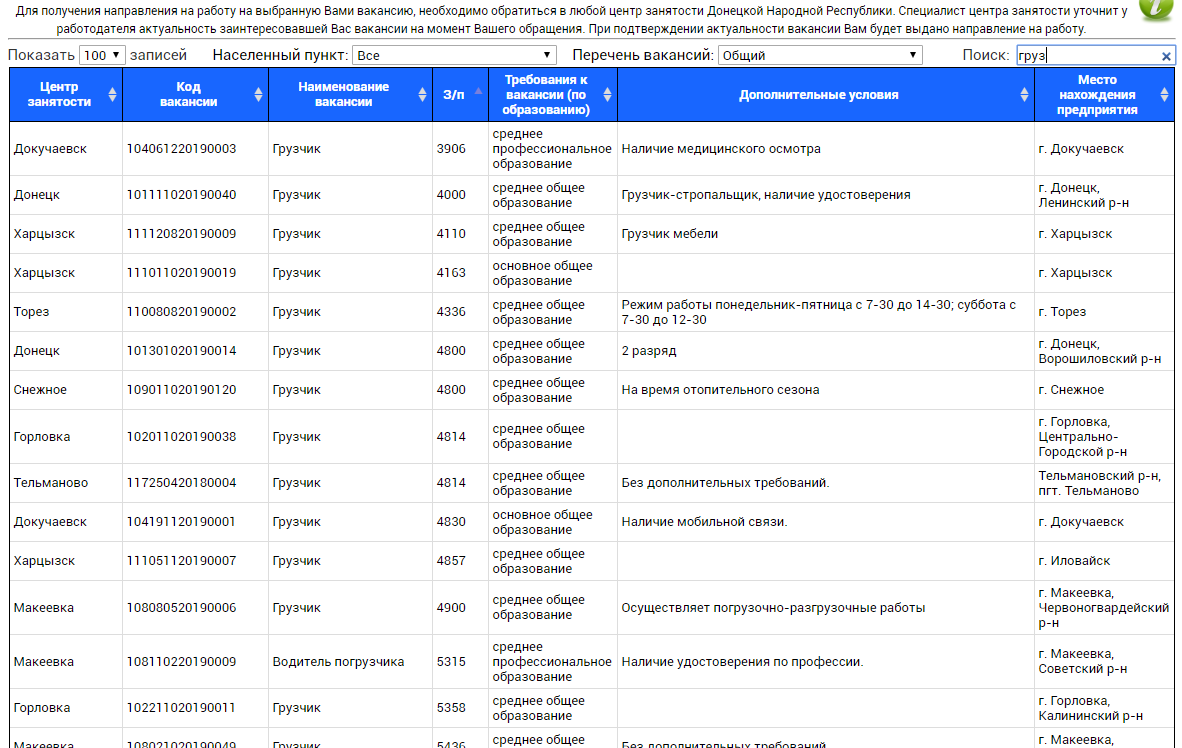Image resolution: width=1182 pixels, height=748 pixels.
Task: Click the Режим работы понедельник-пятница text
Action: point(819,312)
